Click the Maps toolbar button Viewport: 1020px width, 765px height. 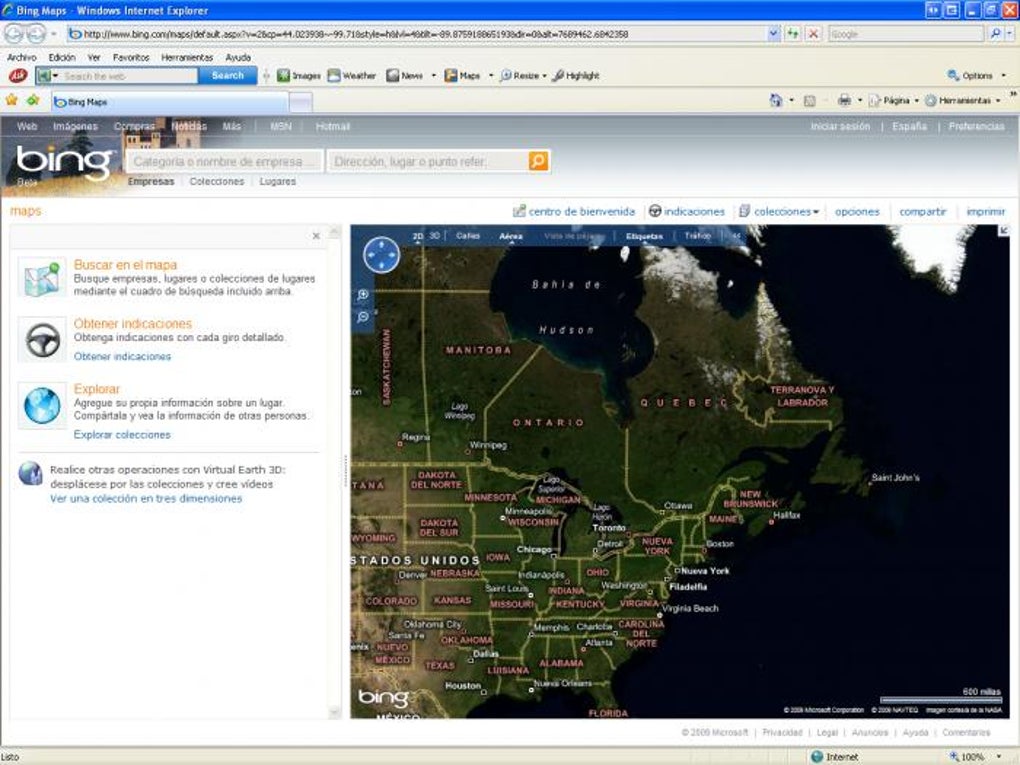pyautogui.click(x=462, y=76)
